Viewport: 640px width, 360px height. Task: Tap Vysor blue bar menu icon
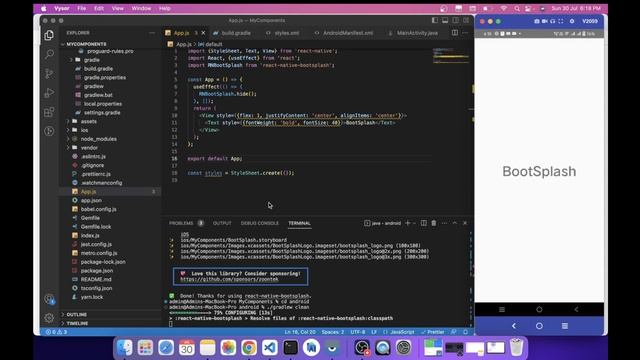pos(564,326)
